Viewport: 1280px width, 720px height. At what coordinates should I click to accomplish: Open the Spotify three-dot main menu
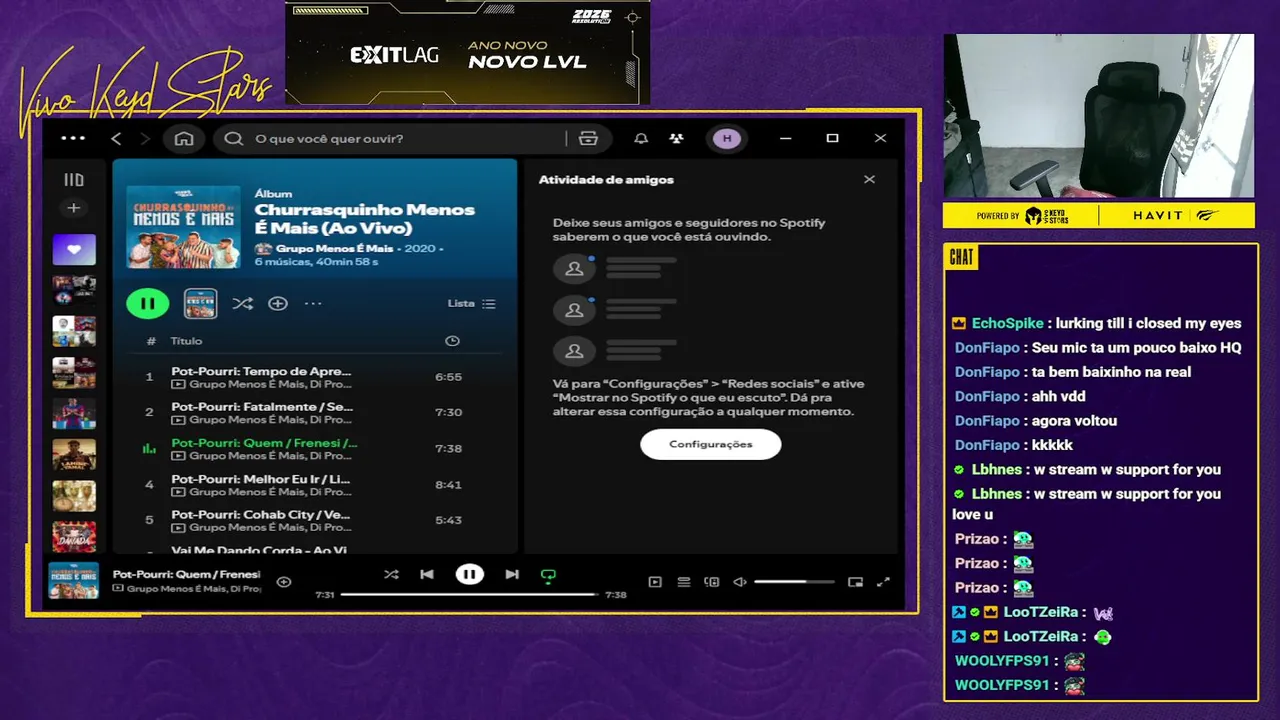73,139
